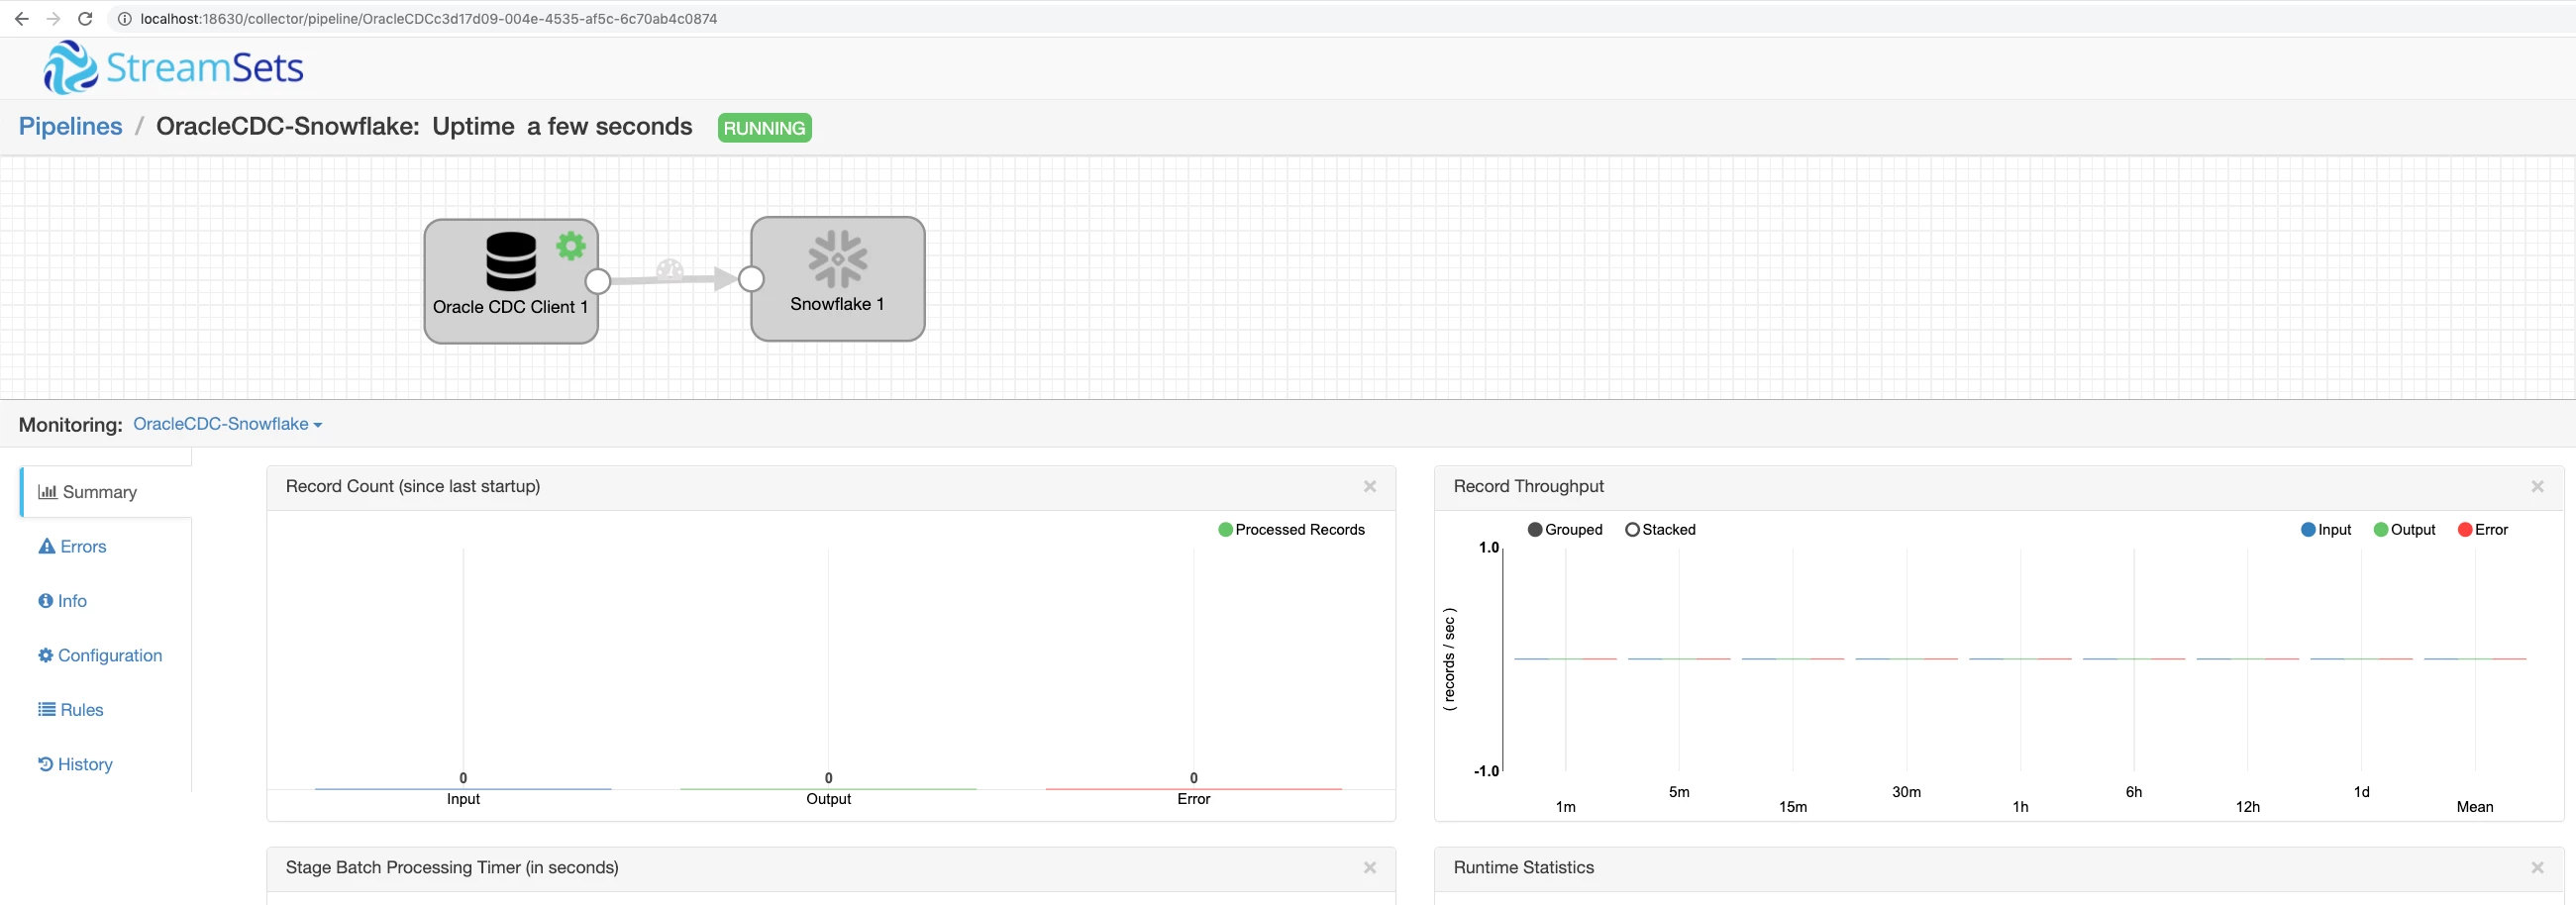
Task: Click the 1h axis label in throughput chart
Action: [x=2020, y=806]
